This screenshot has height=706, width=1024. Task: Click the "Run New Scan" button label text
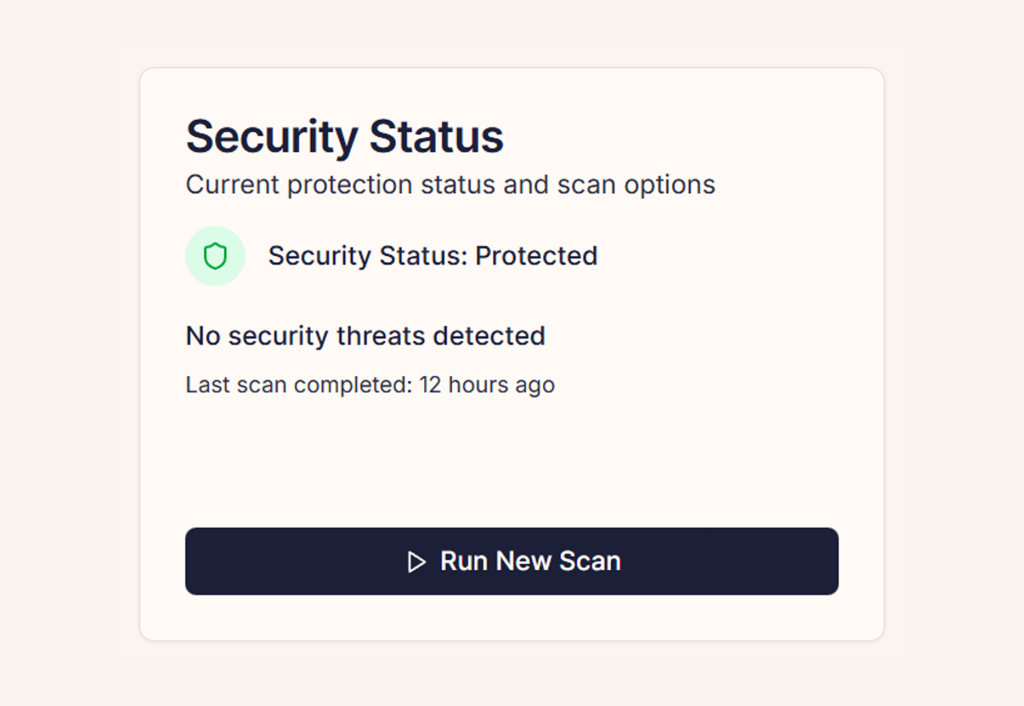pos(530,561)
